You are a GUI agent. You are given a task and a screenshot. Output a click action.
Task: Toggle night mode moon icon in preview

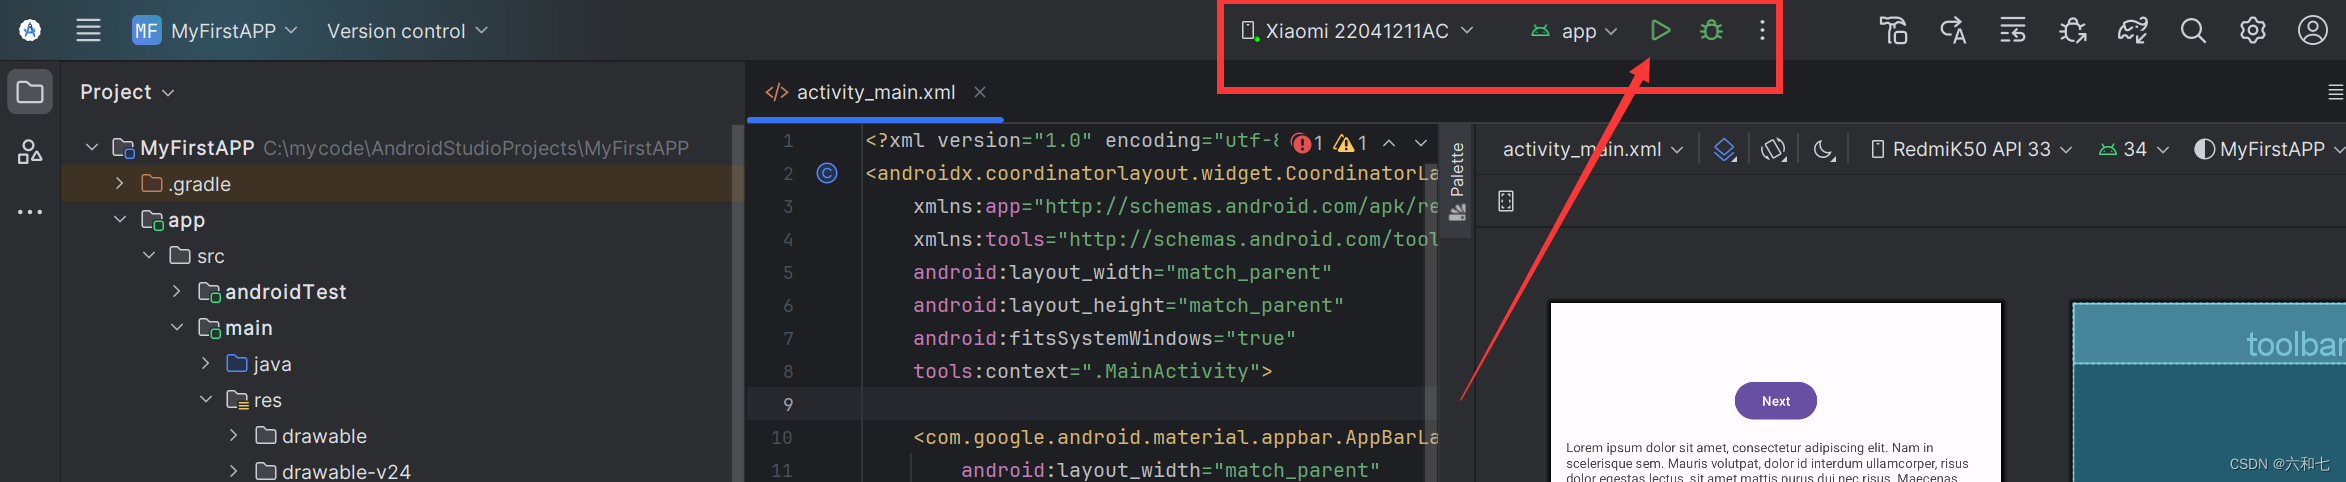pos(1825,150)
